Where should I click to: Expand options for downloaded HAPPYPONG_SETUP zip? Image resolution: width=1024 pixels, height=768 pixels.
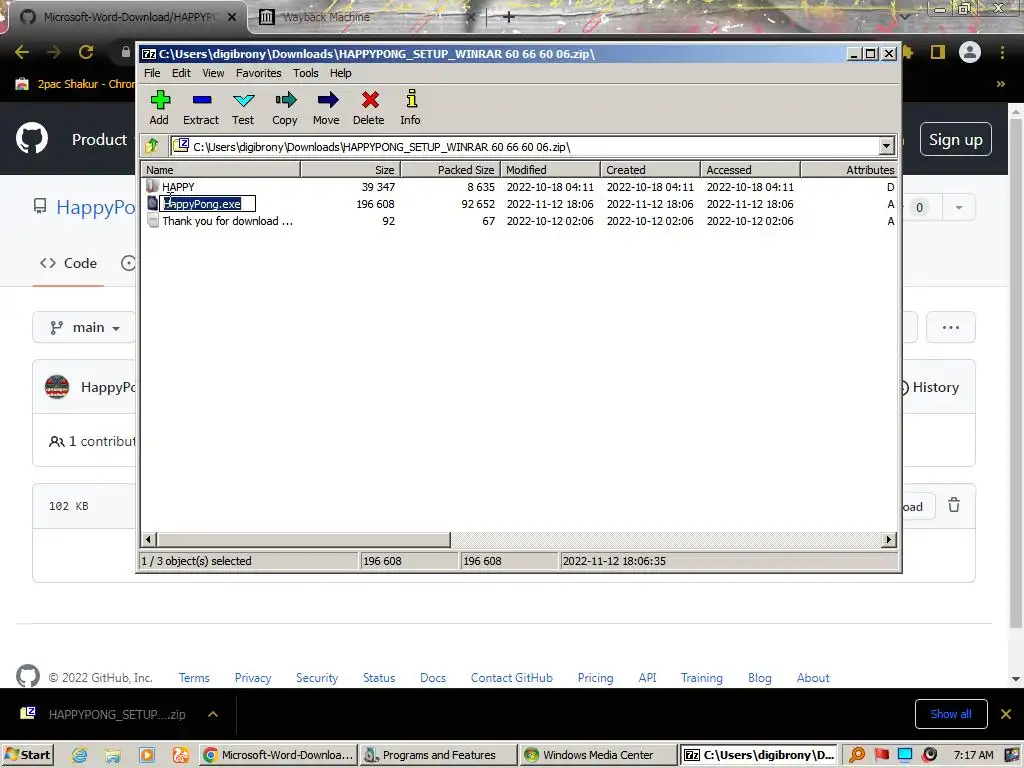213,714
